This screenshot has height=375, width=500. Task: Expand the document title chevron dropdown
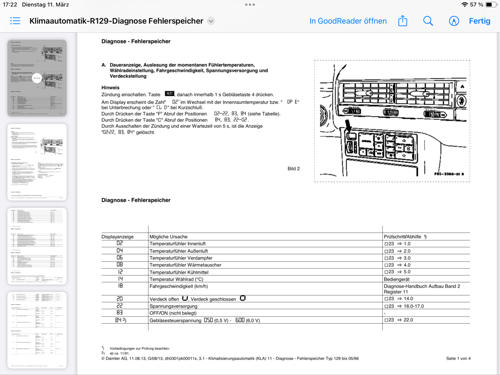211,21
